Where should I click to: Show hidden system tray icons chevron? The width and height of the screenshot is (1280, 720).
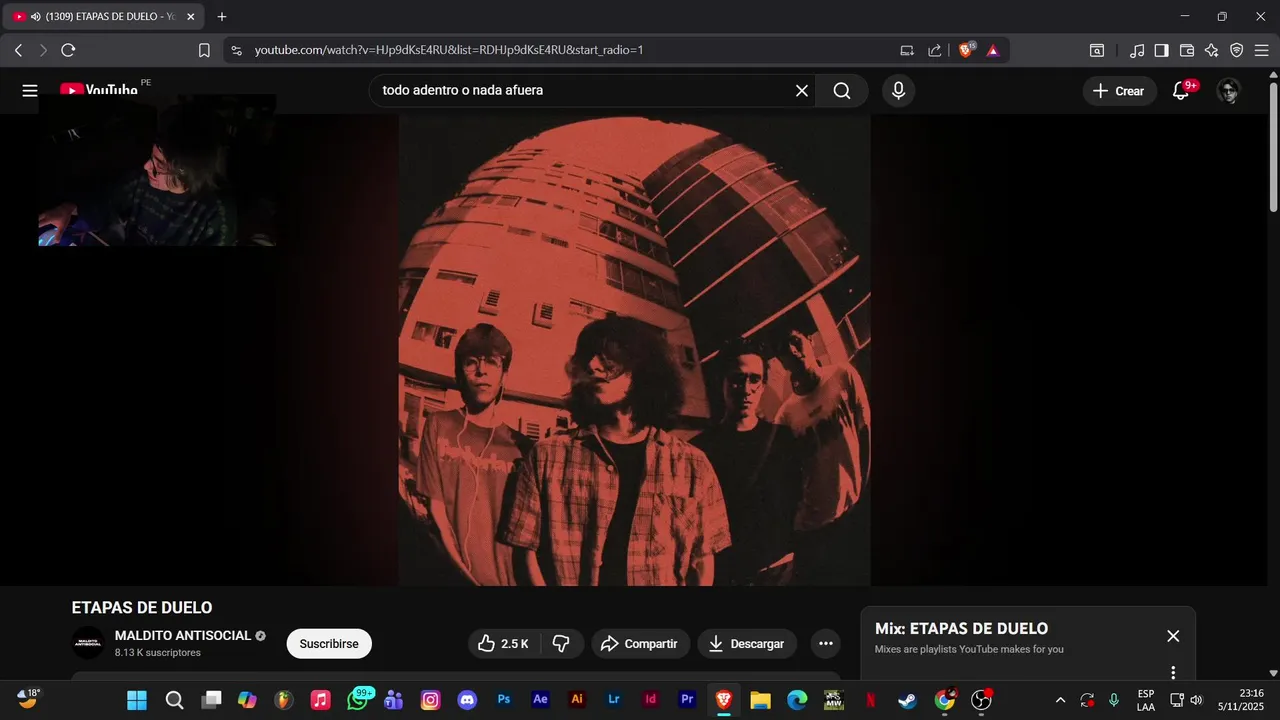(1060, 700)
